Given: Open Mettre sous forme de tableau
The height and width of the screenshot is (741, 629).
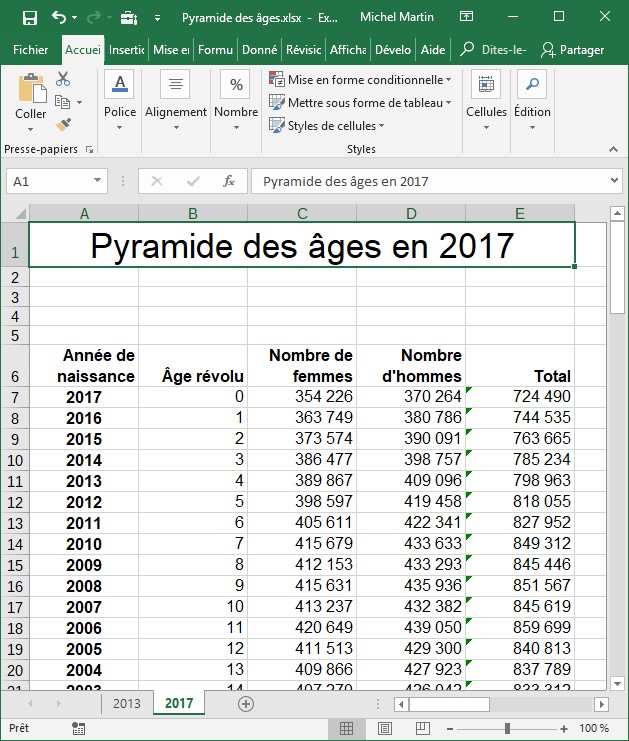Looking at the screenshot, I should click(360, 103).
